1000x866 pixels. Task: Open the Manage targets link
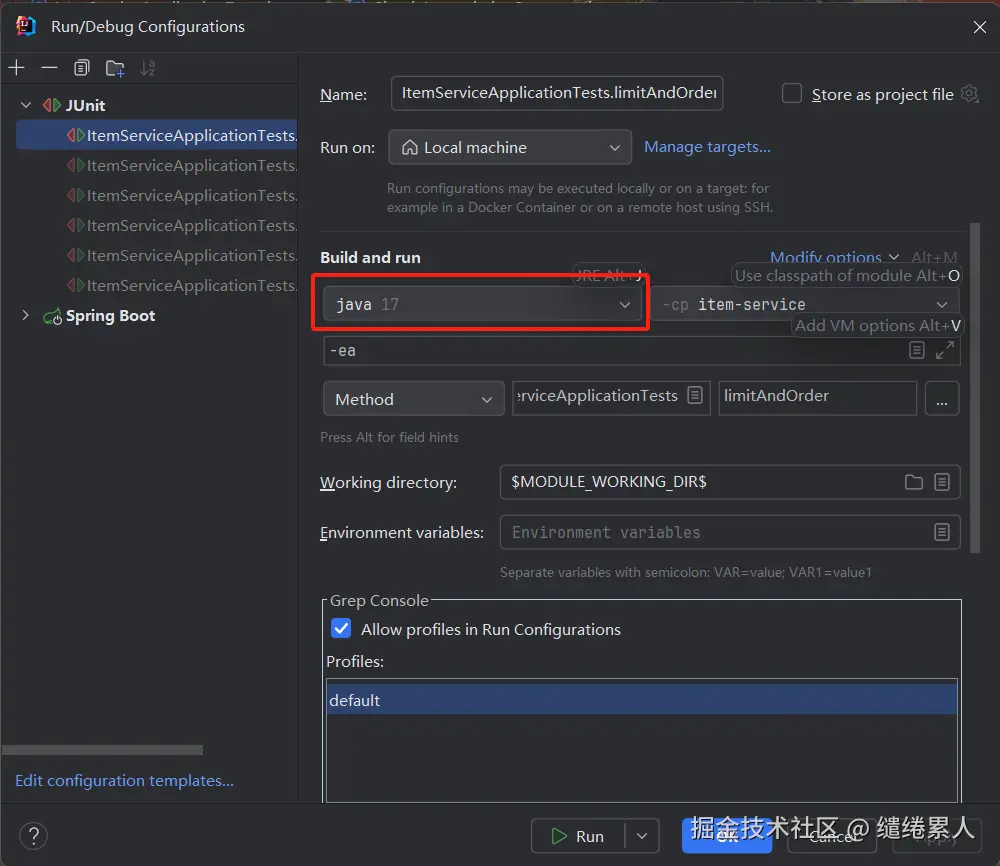707,147
